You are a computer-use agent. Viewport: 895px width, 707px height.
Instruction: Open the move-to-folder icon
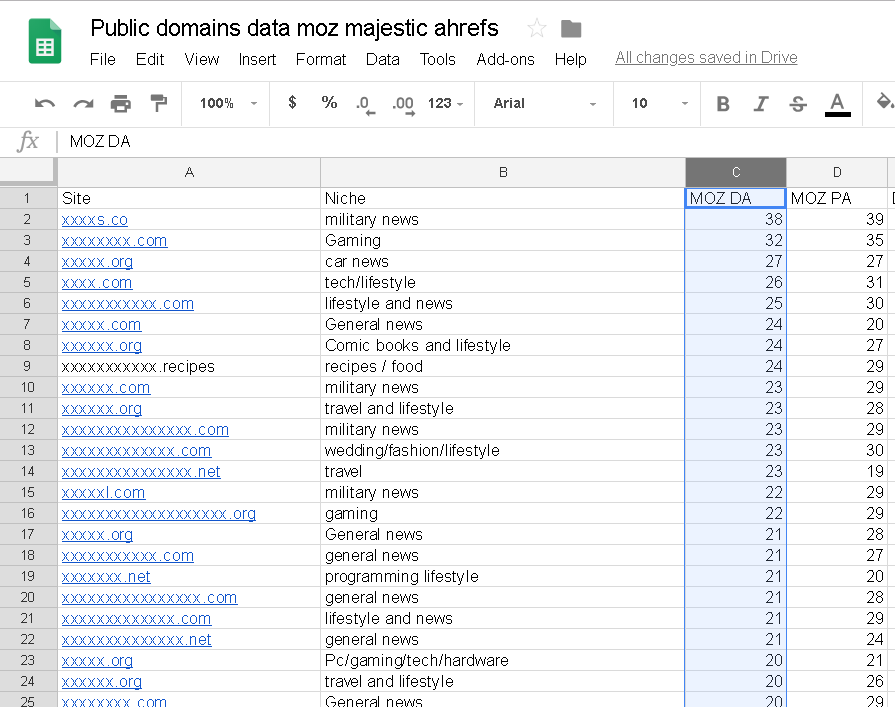[x=571, y=28]
